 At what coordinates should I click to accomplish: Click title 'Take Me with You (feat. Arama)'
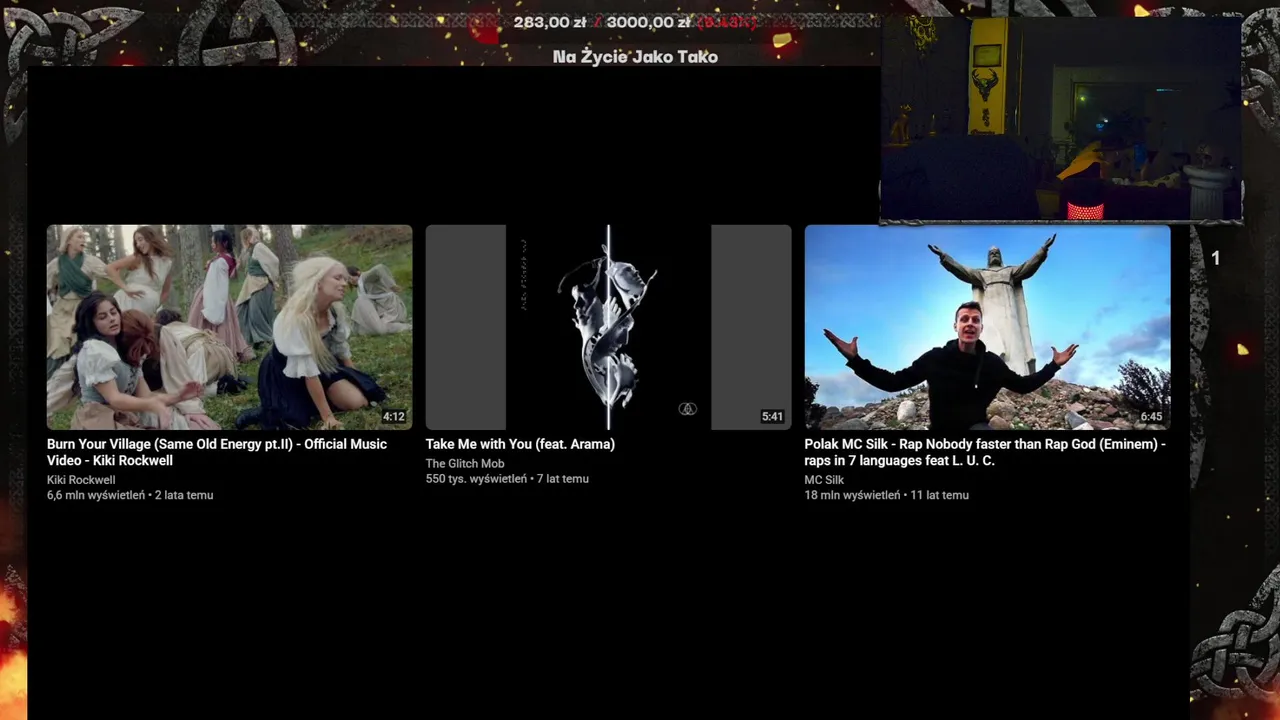click(x=520, y=444)
